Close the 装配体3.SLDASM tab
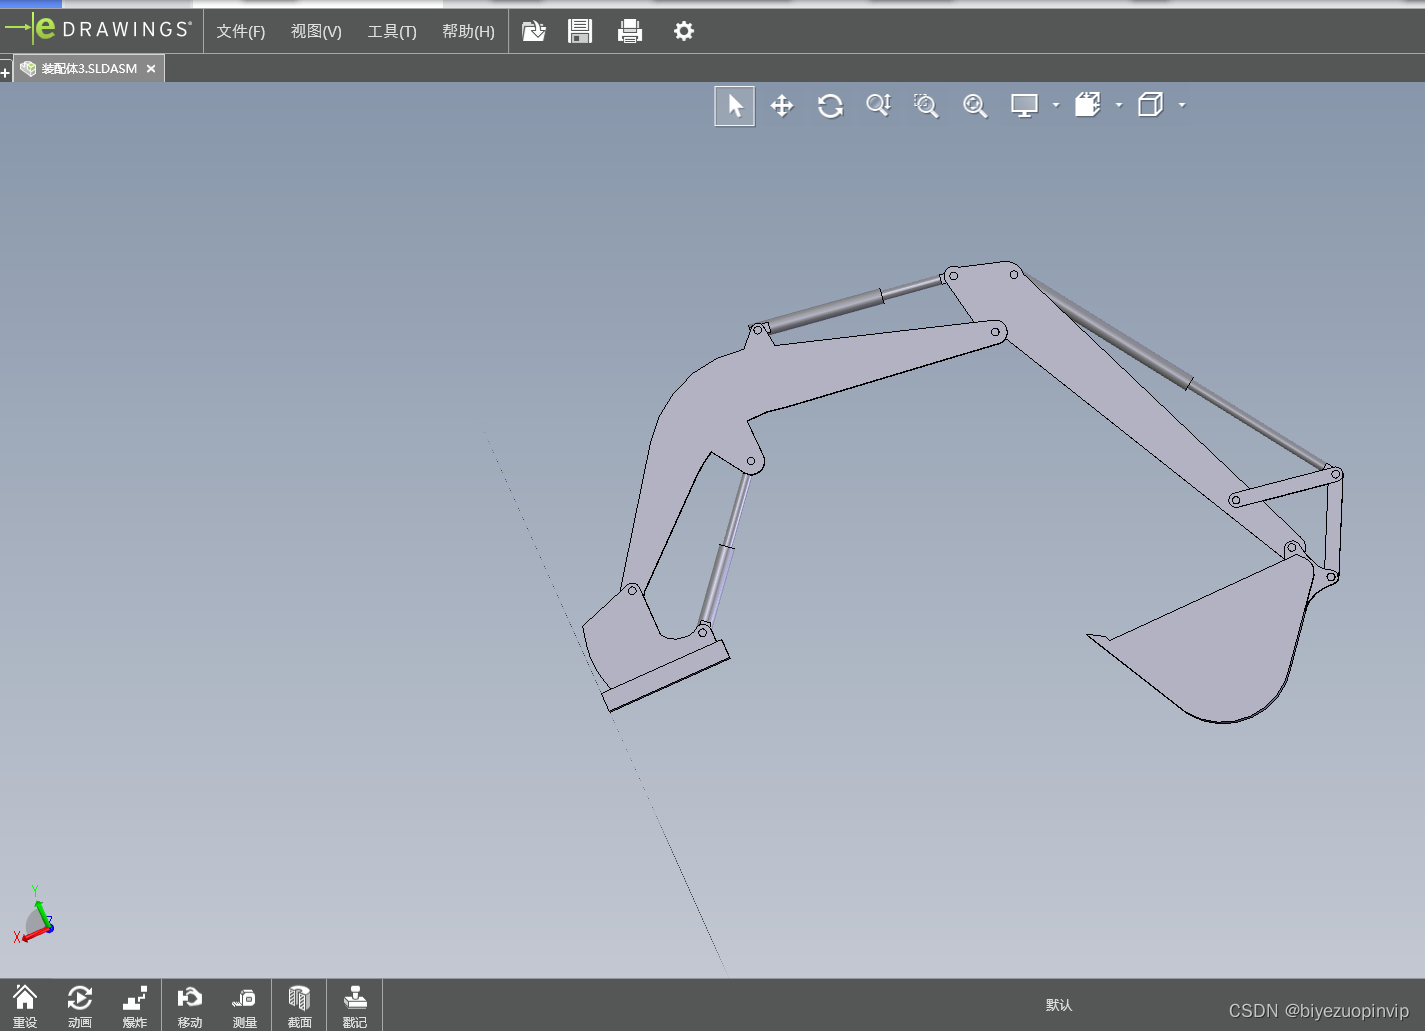 coord(151,68)
